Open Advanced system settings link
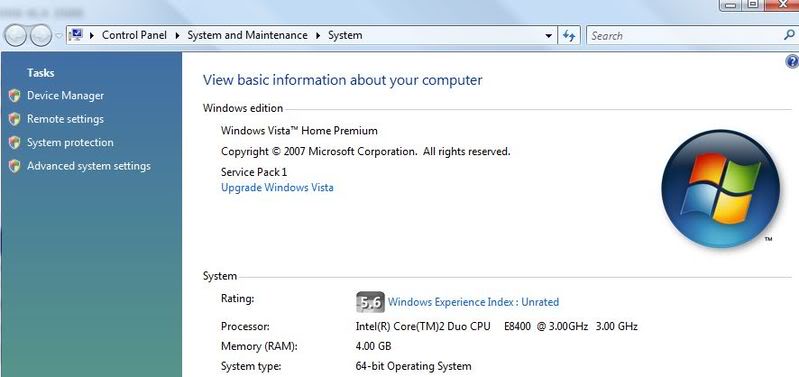 [89, 166]
